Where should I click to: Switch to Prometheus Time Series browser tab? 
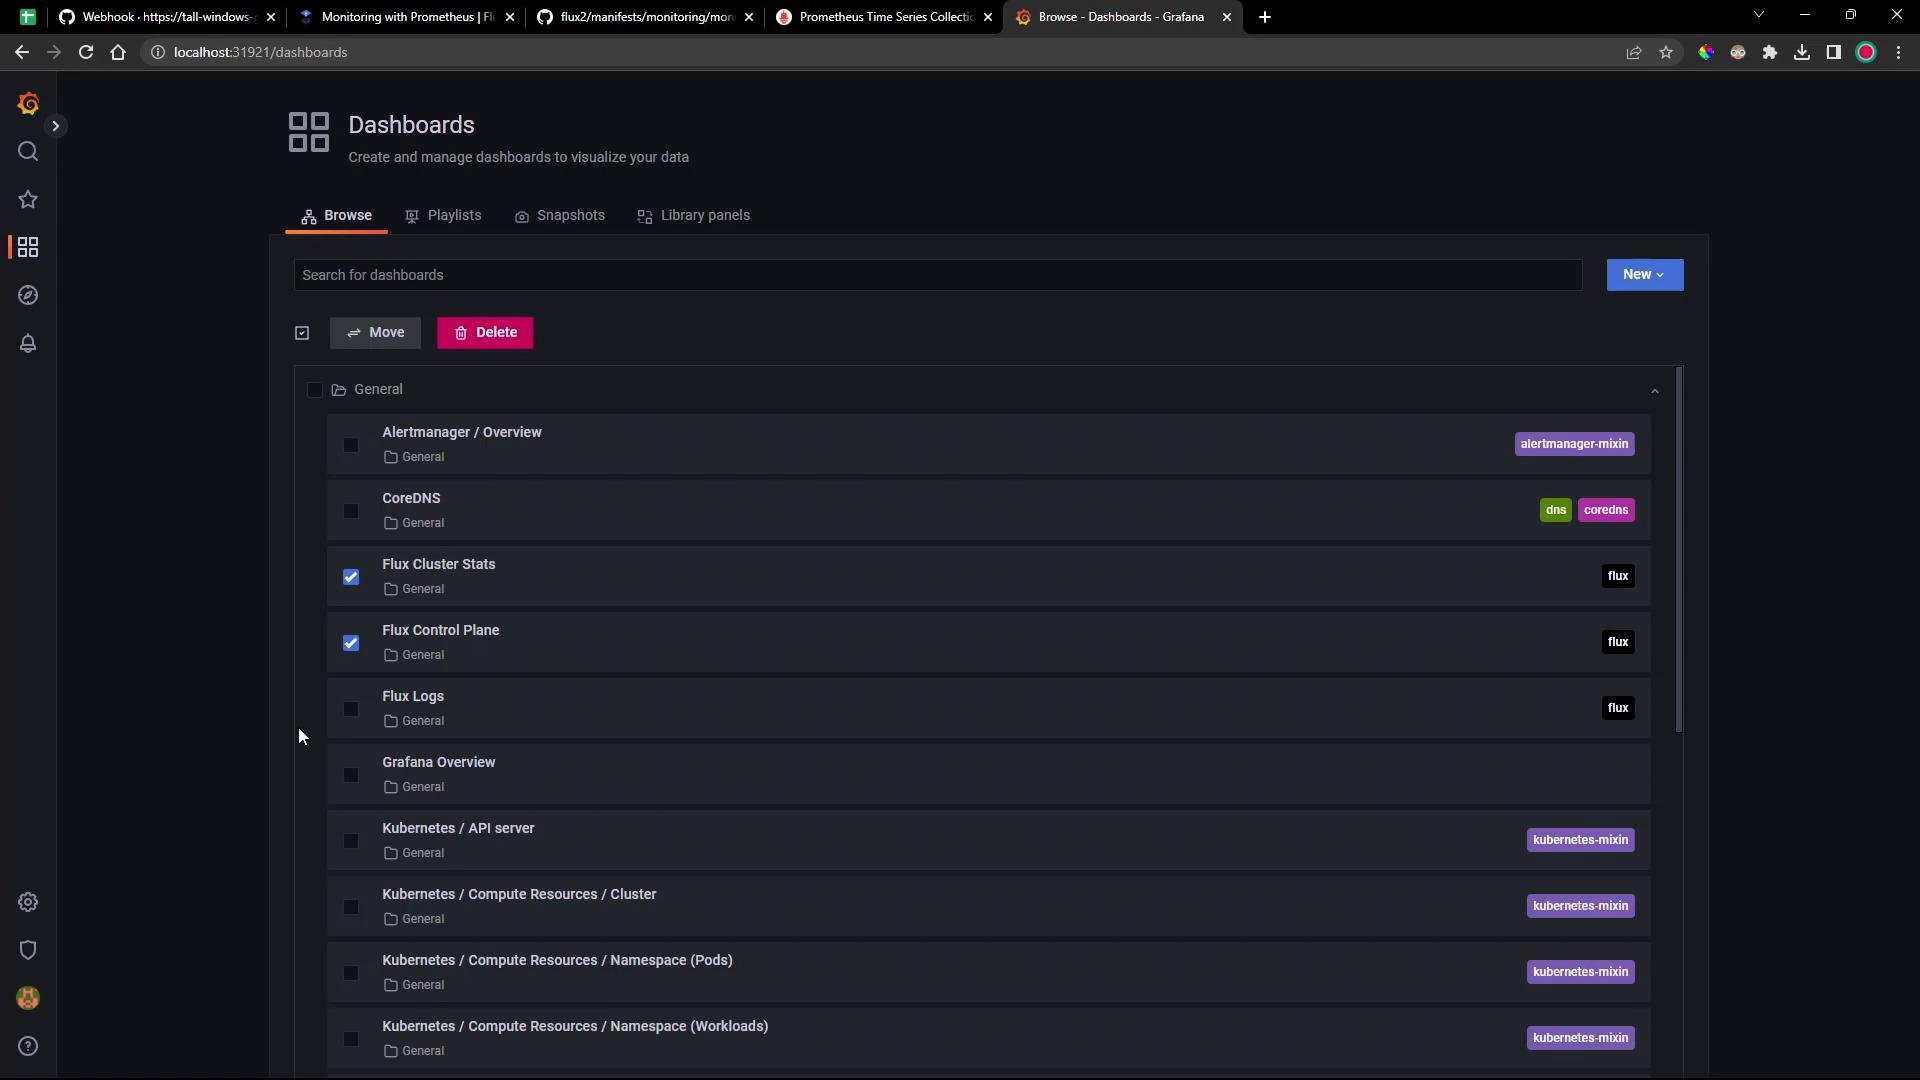pyautogui.click(x=884, y=17)
